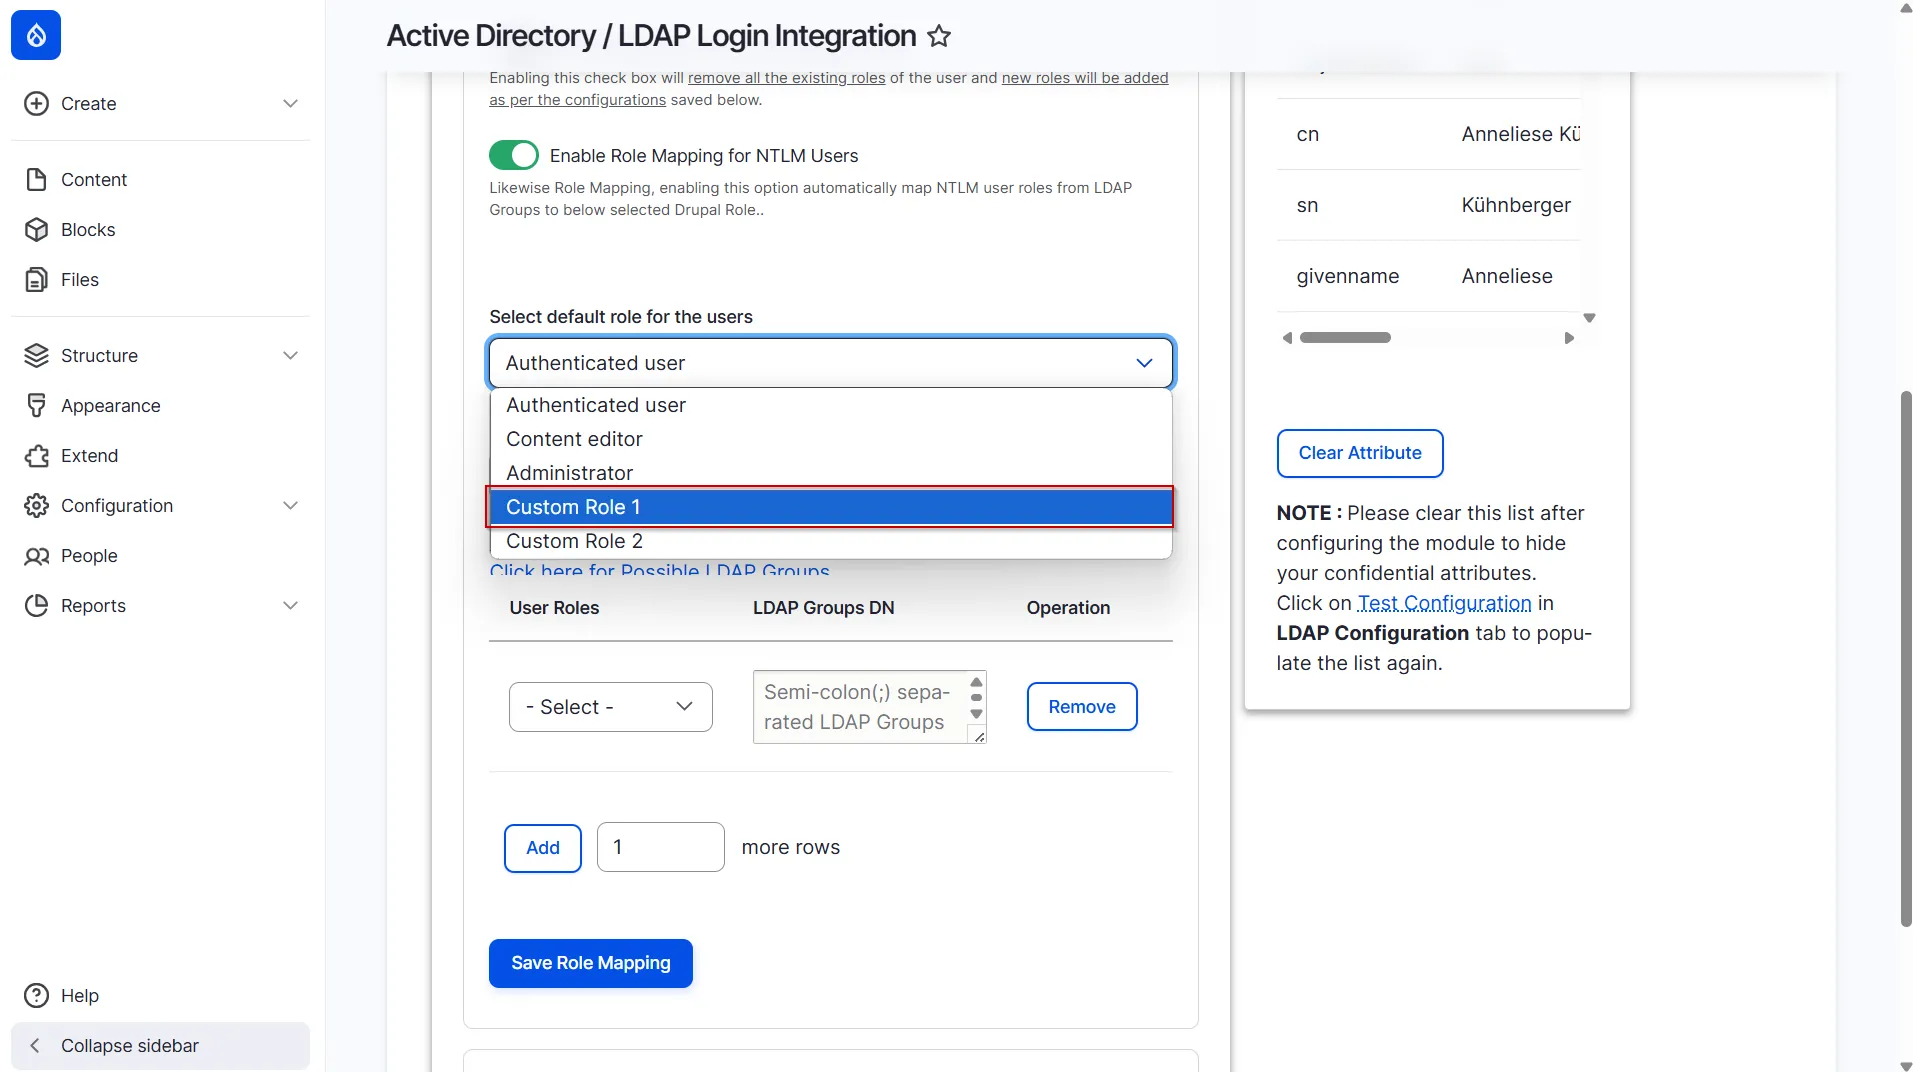Choose Custom Role 1 option
This screenshot has width=1913, height=1072.
click(x=831, y=507)
